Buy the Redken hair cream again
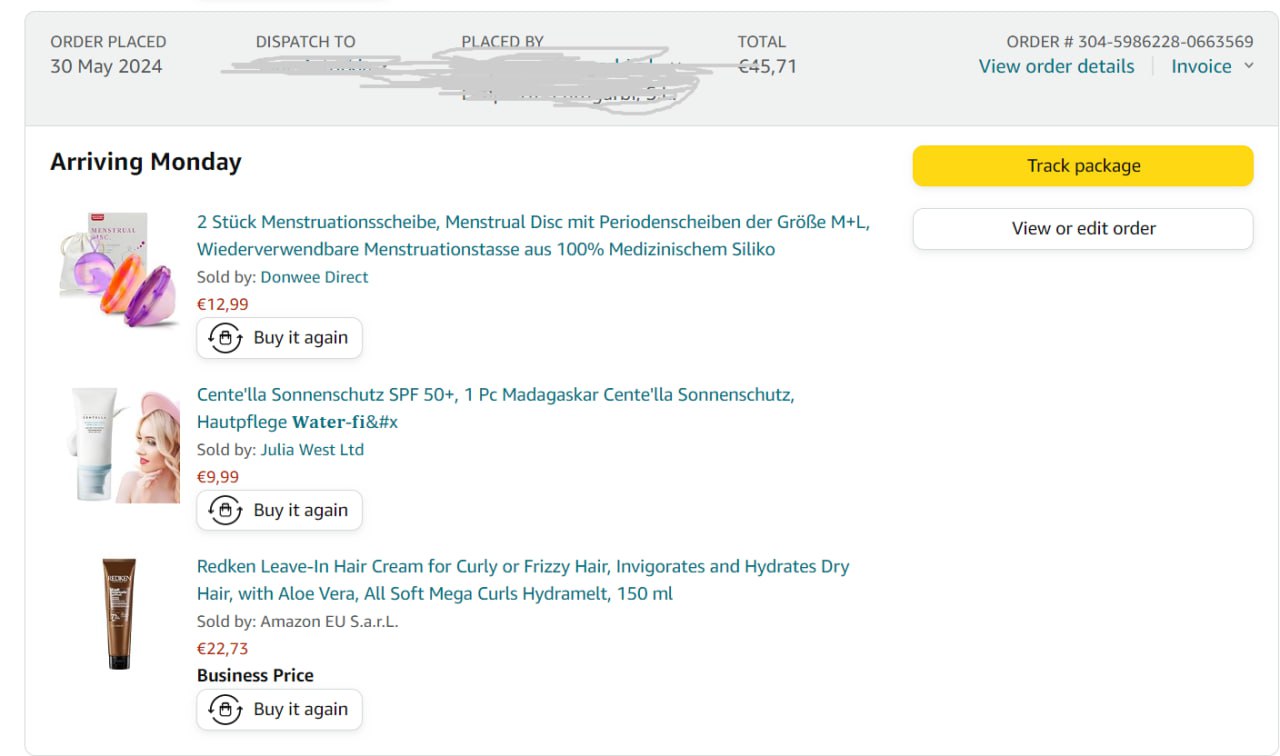 (x=300, y=709)
